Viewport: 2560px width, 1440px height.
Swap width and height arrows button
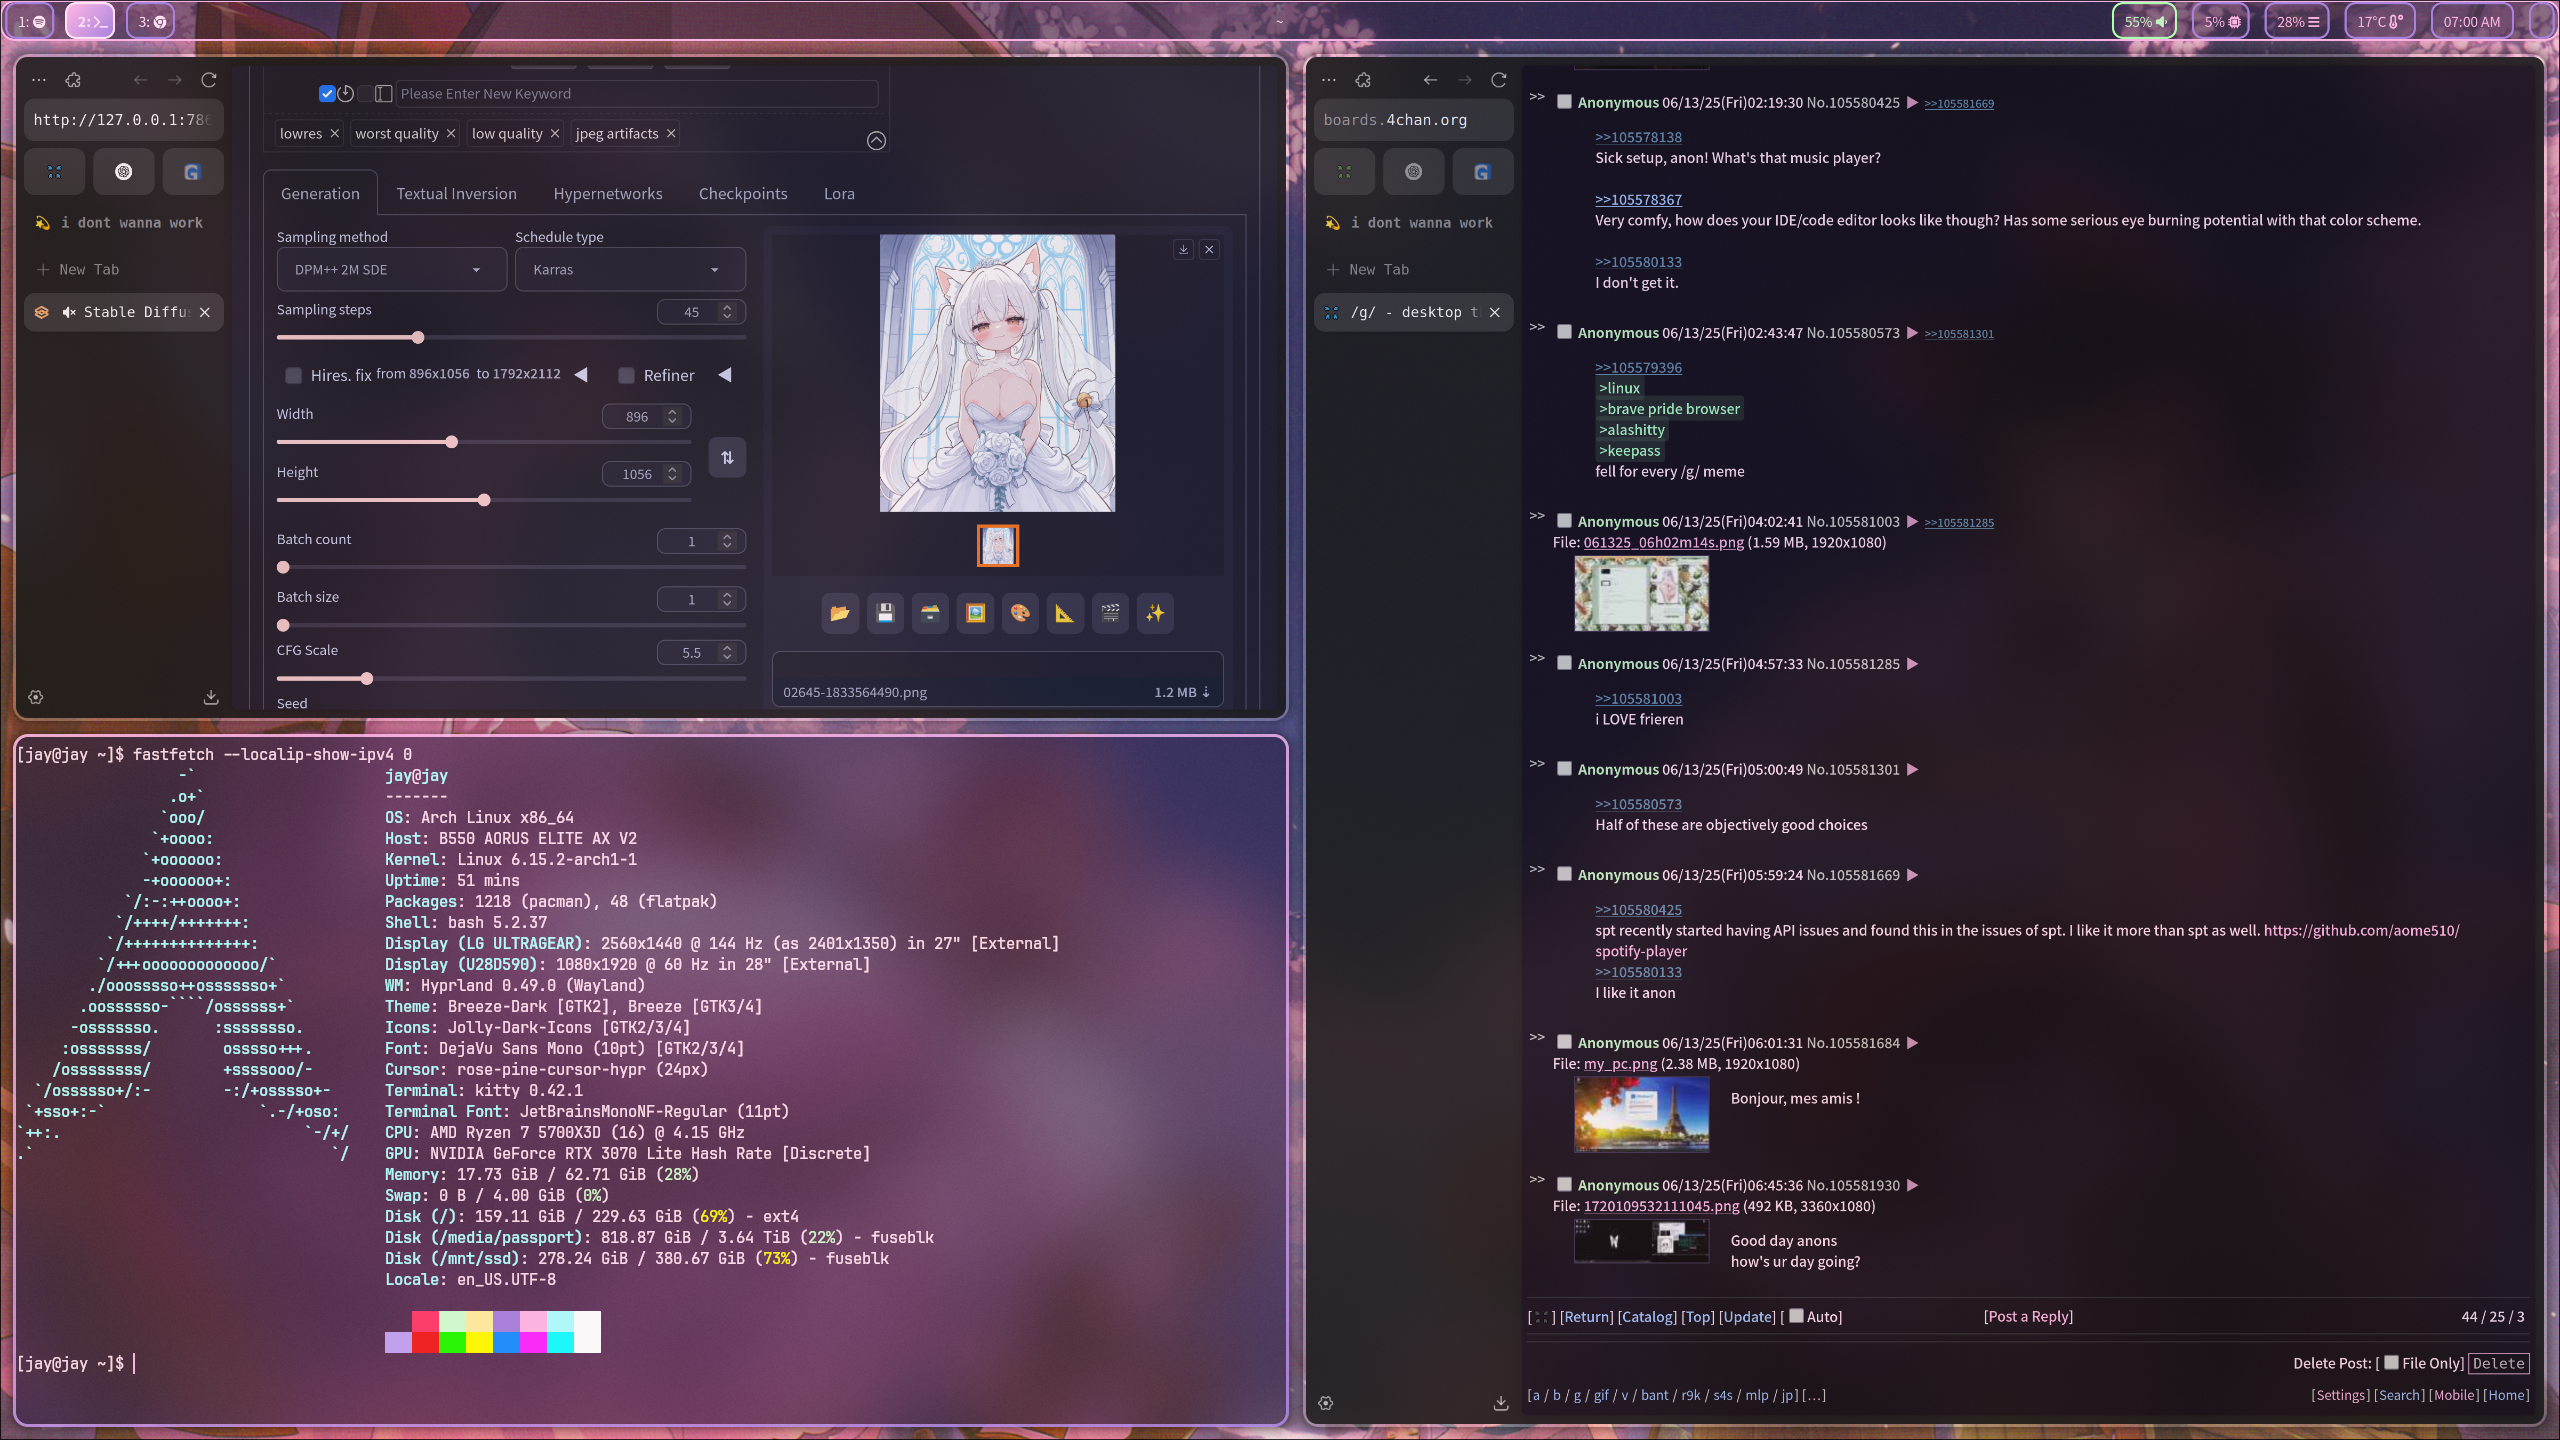tap(727, 458)
